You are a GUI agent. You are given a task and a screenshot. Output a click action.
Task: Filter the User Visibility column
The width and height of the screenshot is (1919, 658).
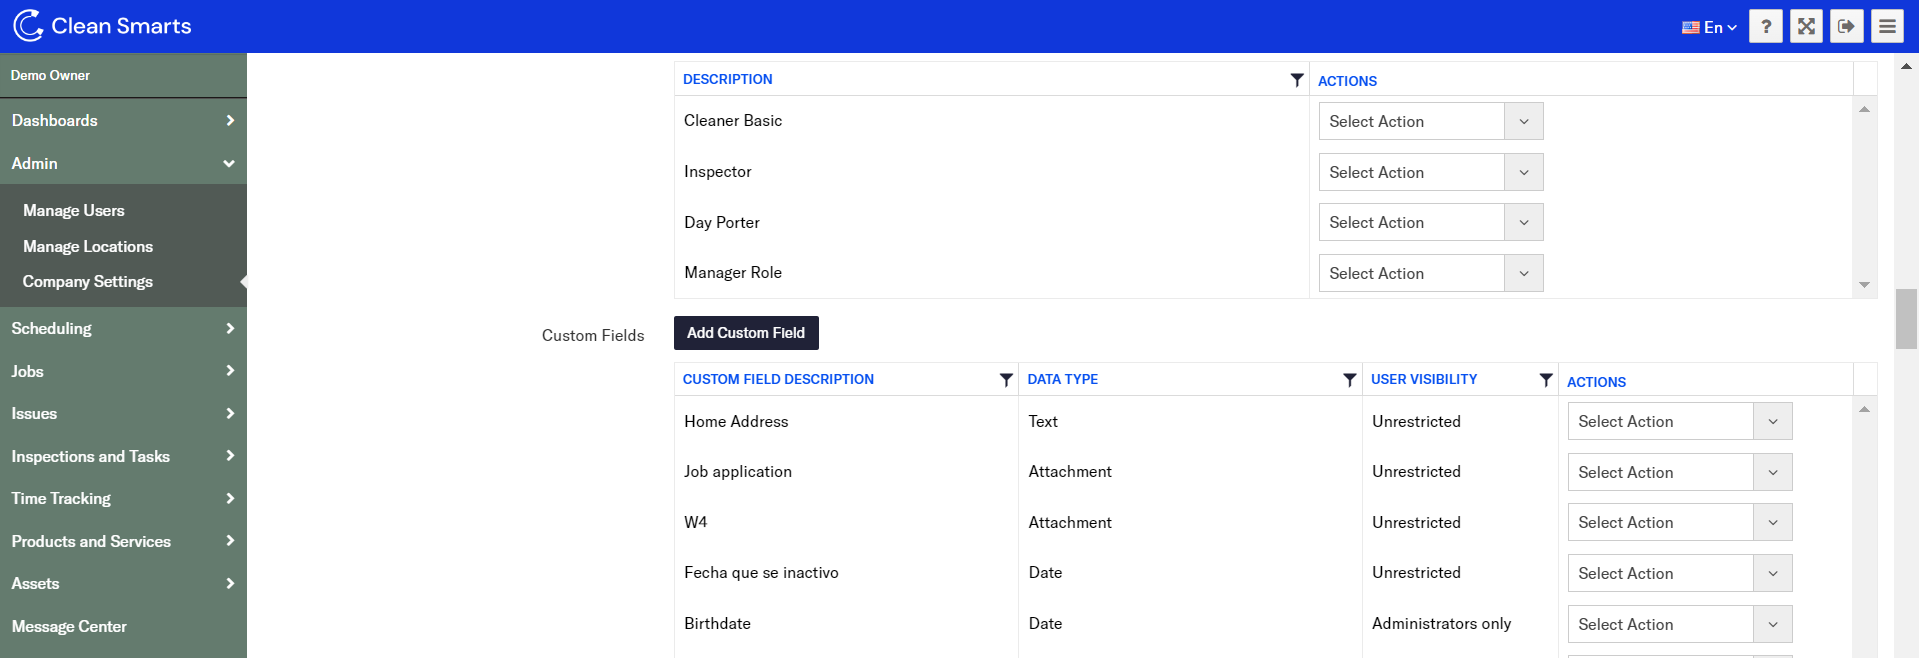[1545, 380]
